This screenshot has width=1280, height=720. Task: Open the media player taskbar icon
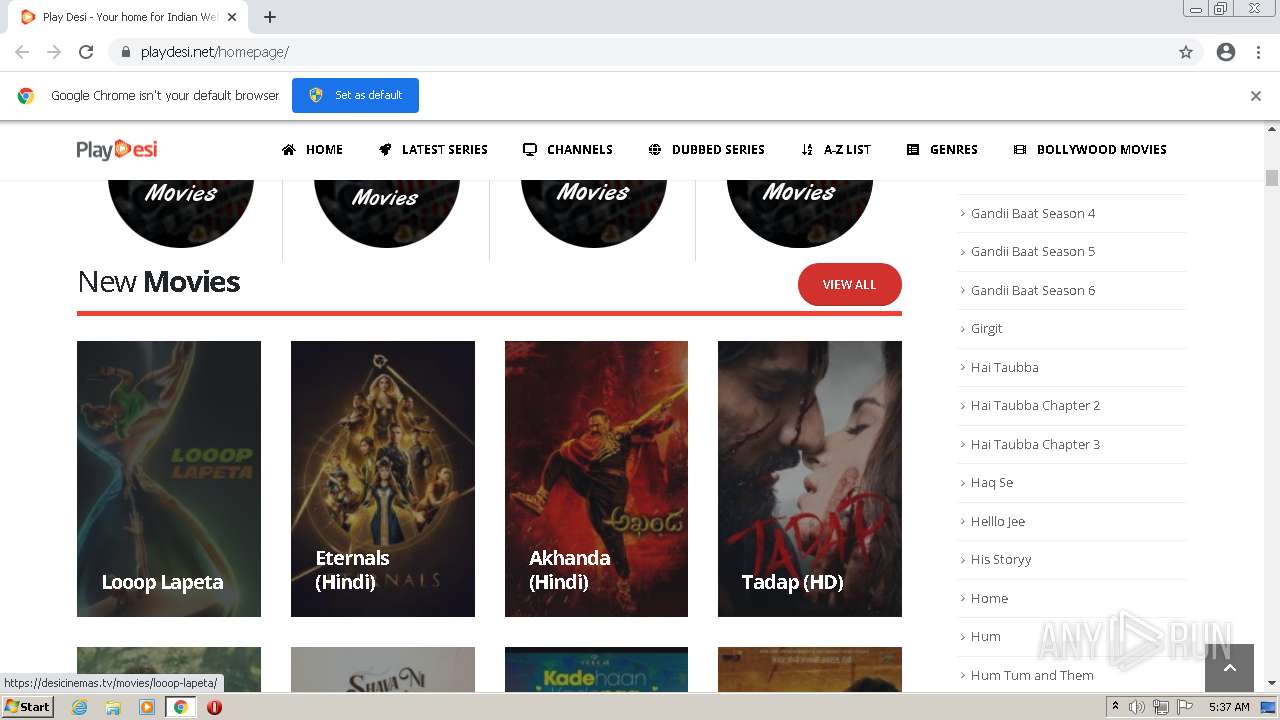[147, 707]
